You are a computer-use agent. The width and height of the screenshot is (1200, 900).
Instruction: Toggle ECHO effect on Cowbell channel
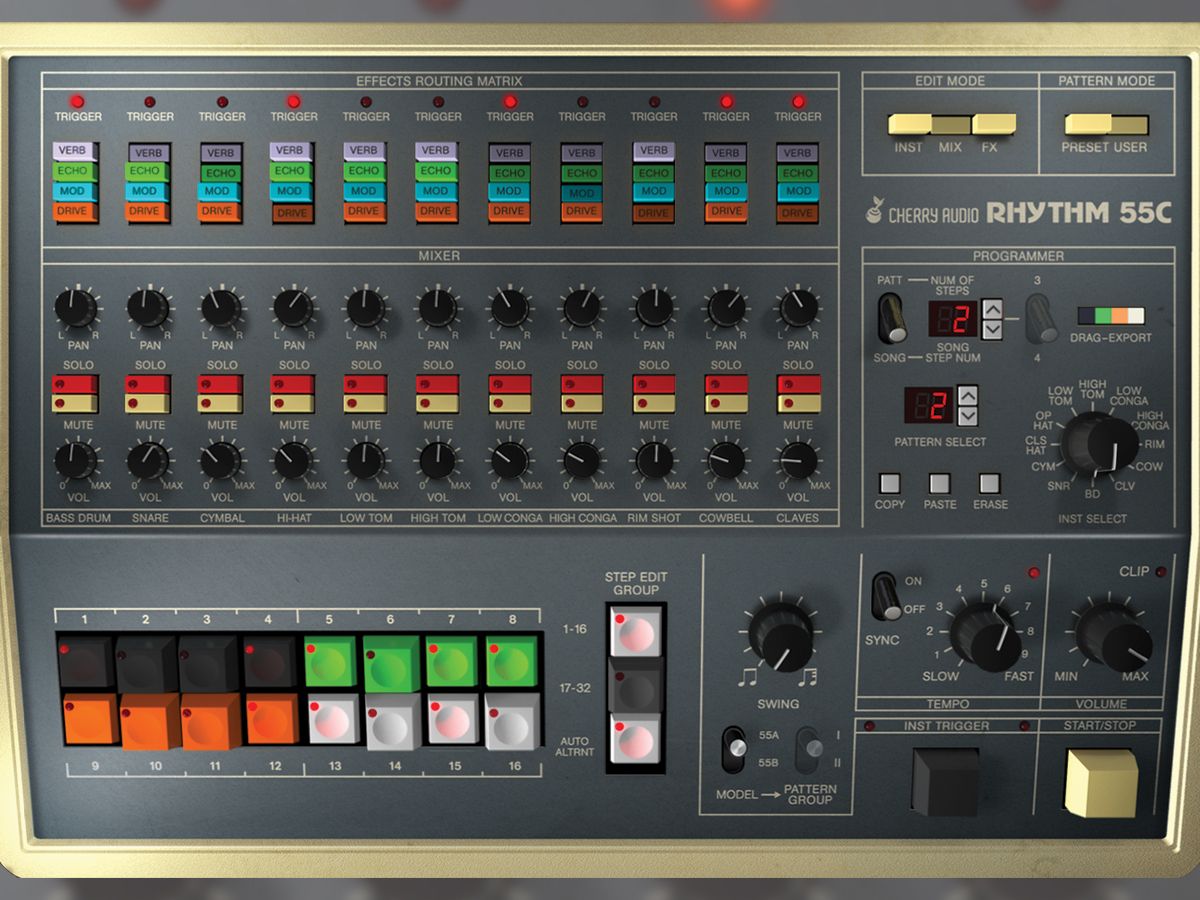click(x=725, y=172)
